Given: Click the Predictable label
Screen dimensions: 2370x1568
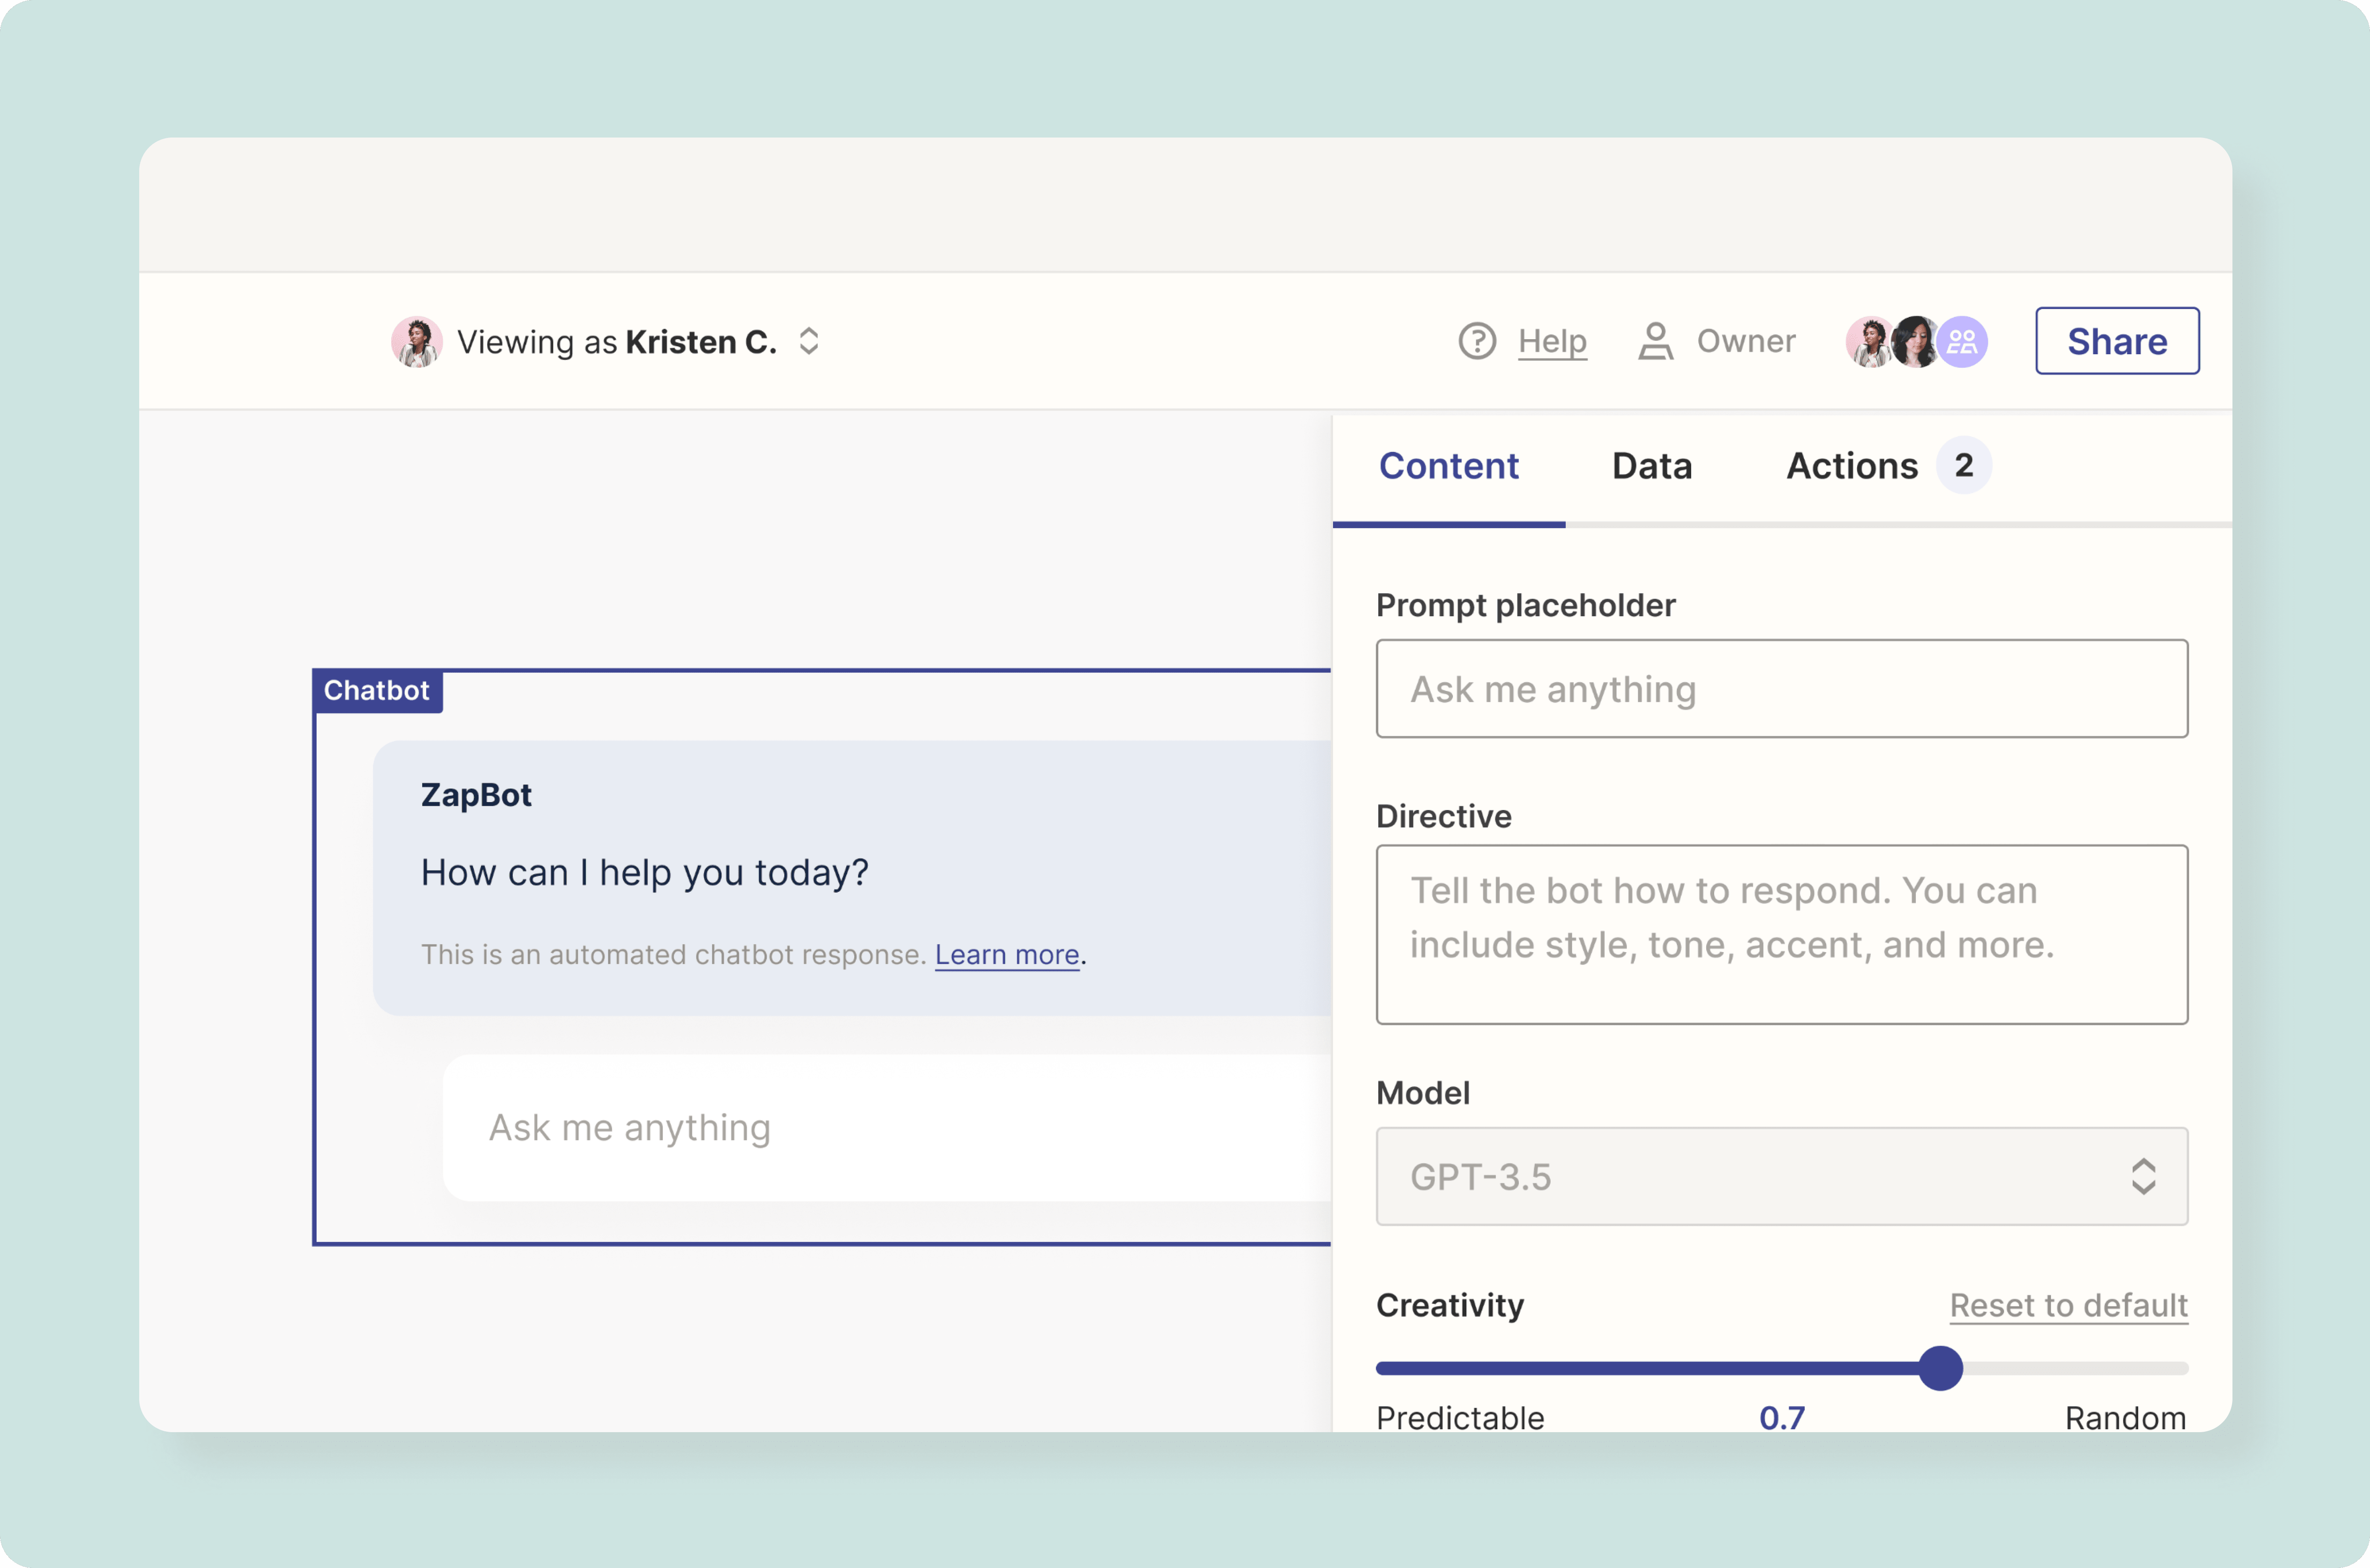Looking at the screenshot, I should [1460, 1417].
